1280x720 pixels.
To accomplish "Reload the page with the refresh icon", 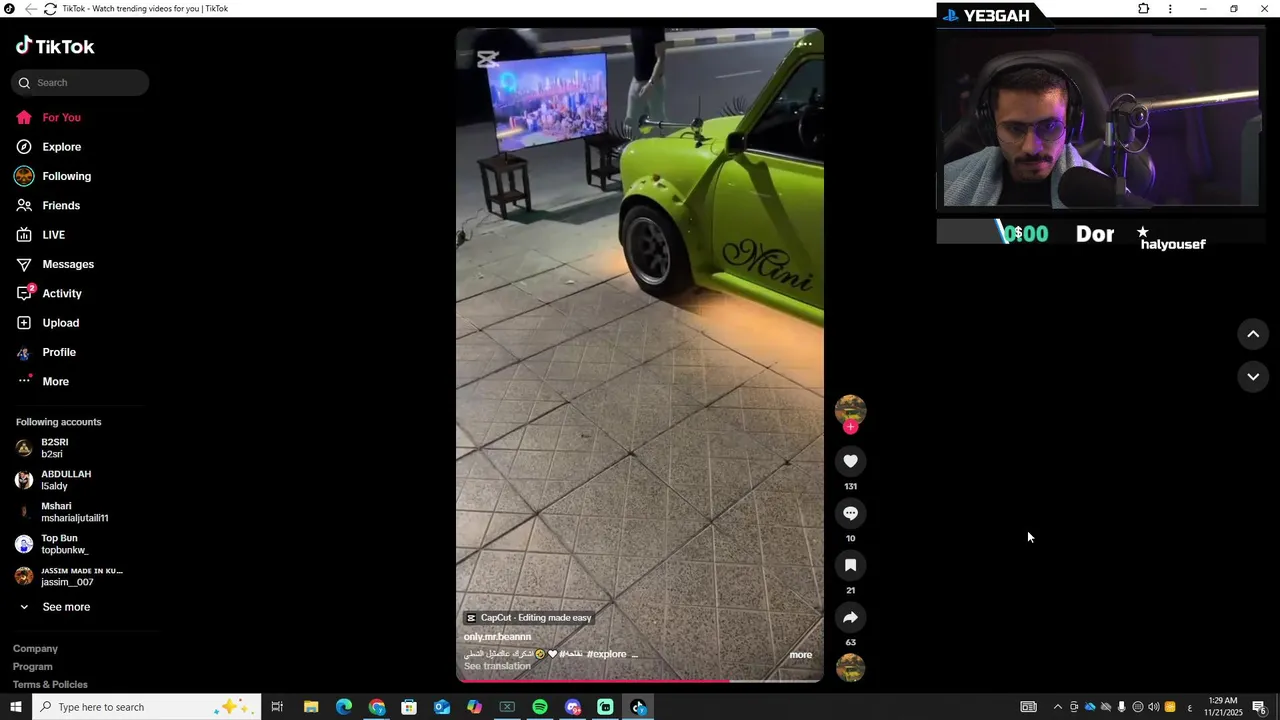I will pos(50,9).
